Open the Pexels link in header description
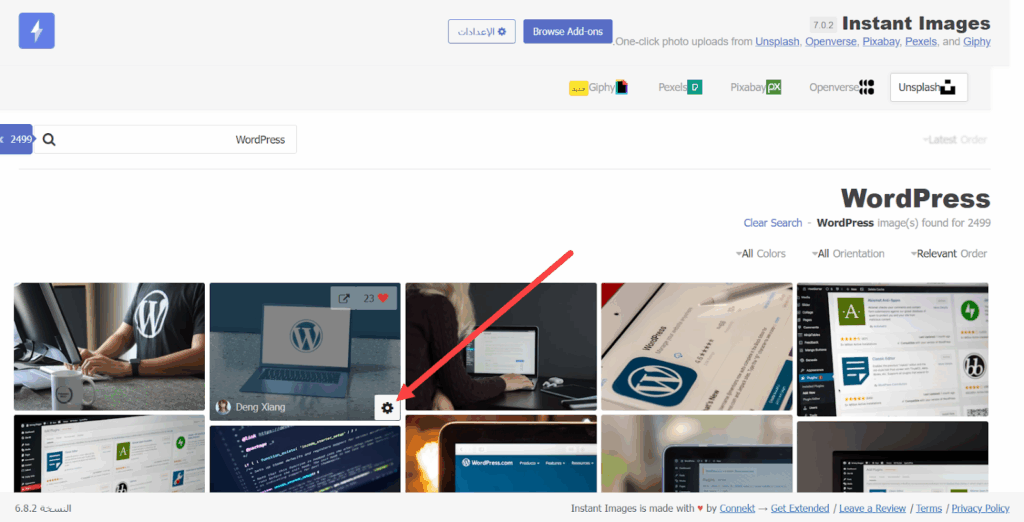This screenshot has width=1024, height=522. coord(921,41)
